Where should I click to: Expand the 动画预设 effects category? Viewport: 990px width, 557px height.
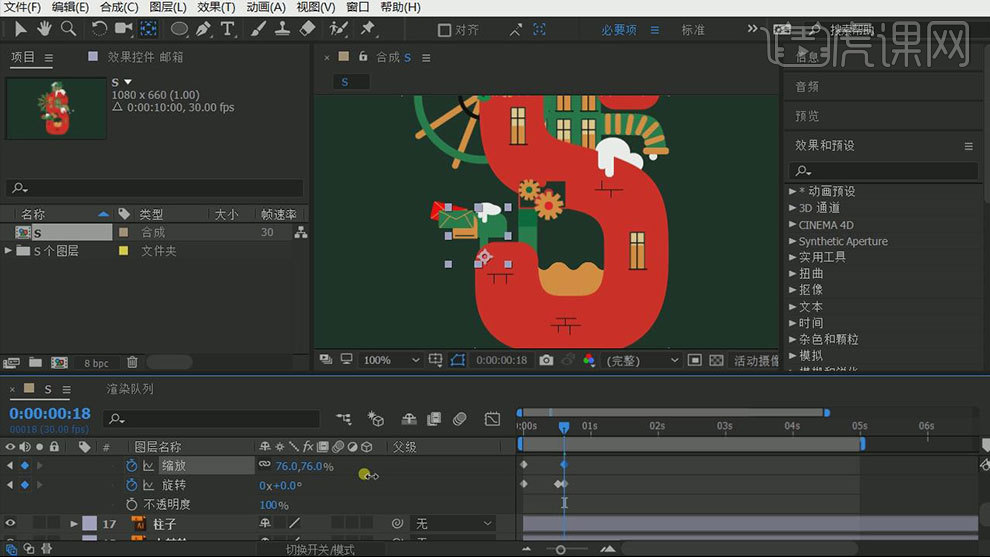coord(794,191)
